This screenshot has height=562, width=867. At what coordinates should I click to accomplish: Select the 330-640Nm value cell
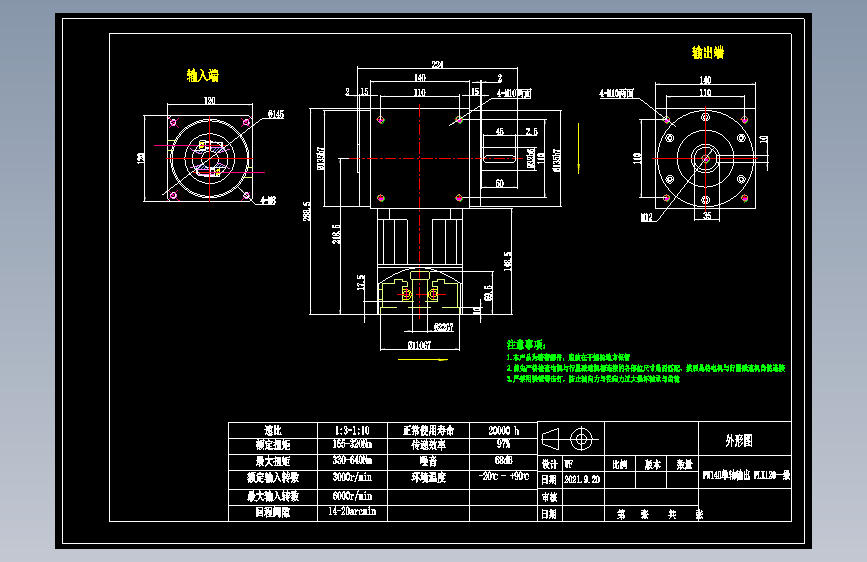click(x=352, y=461)
